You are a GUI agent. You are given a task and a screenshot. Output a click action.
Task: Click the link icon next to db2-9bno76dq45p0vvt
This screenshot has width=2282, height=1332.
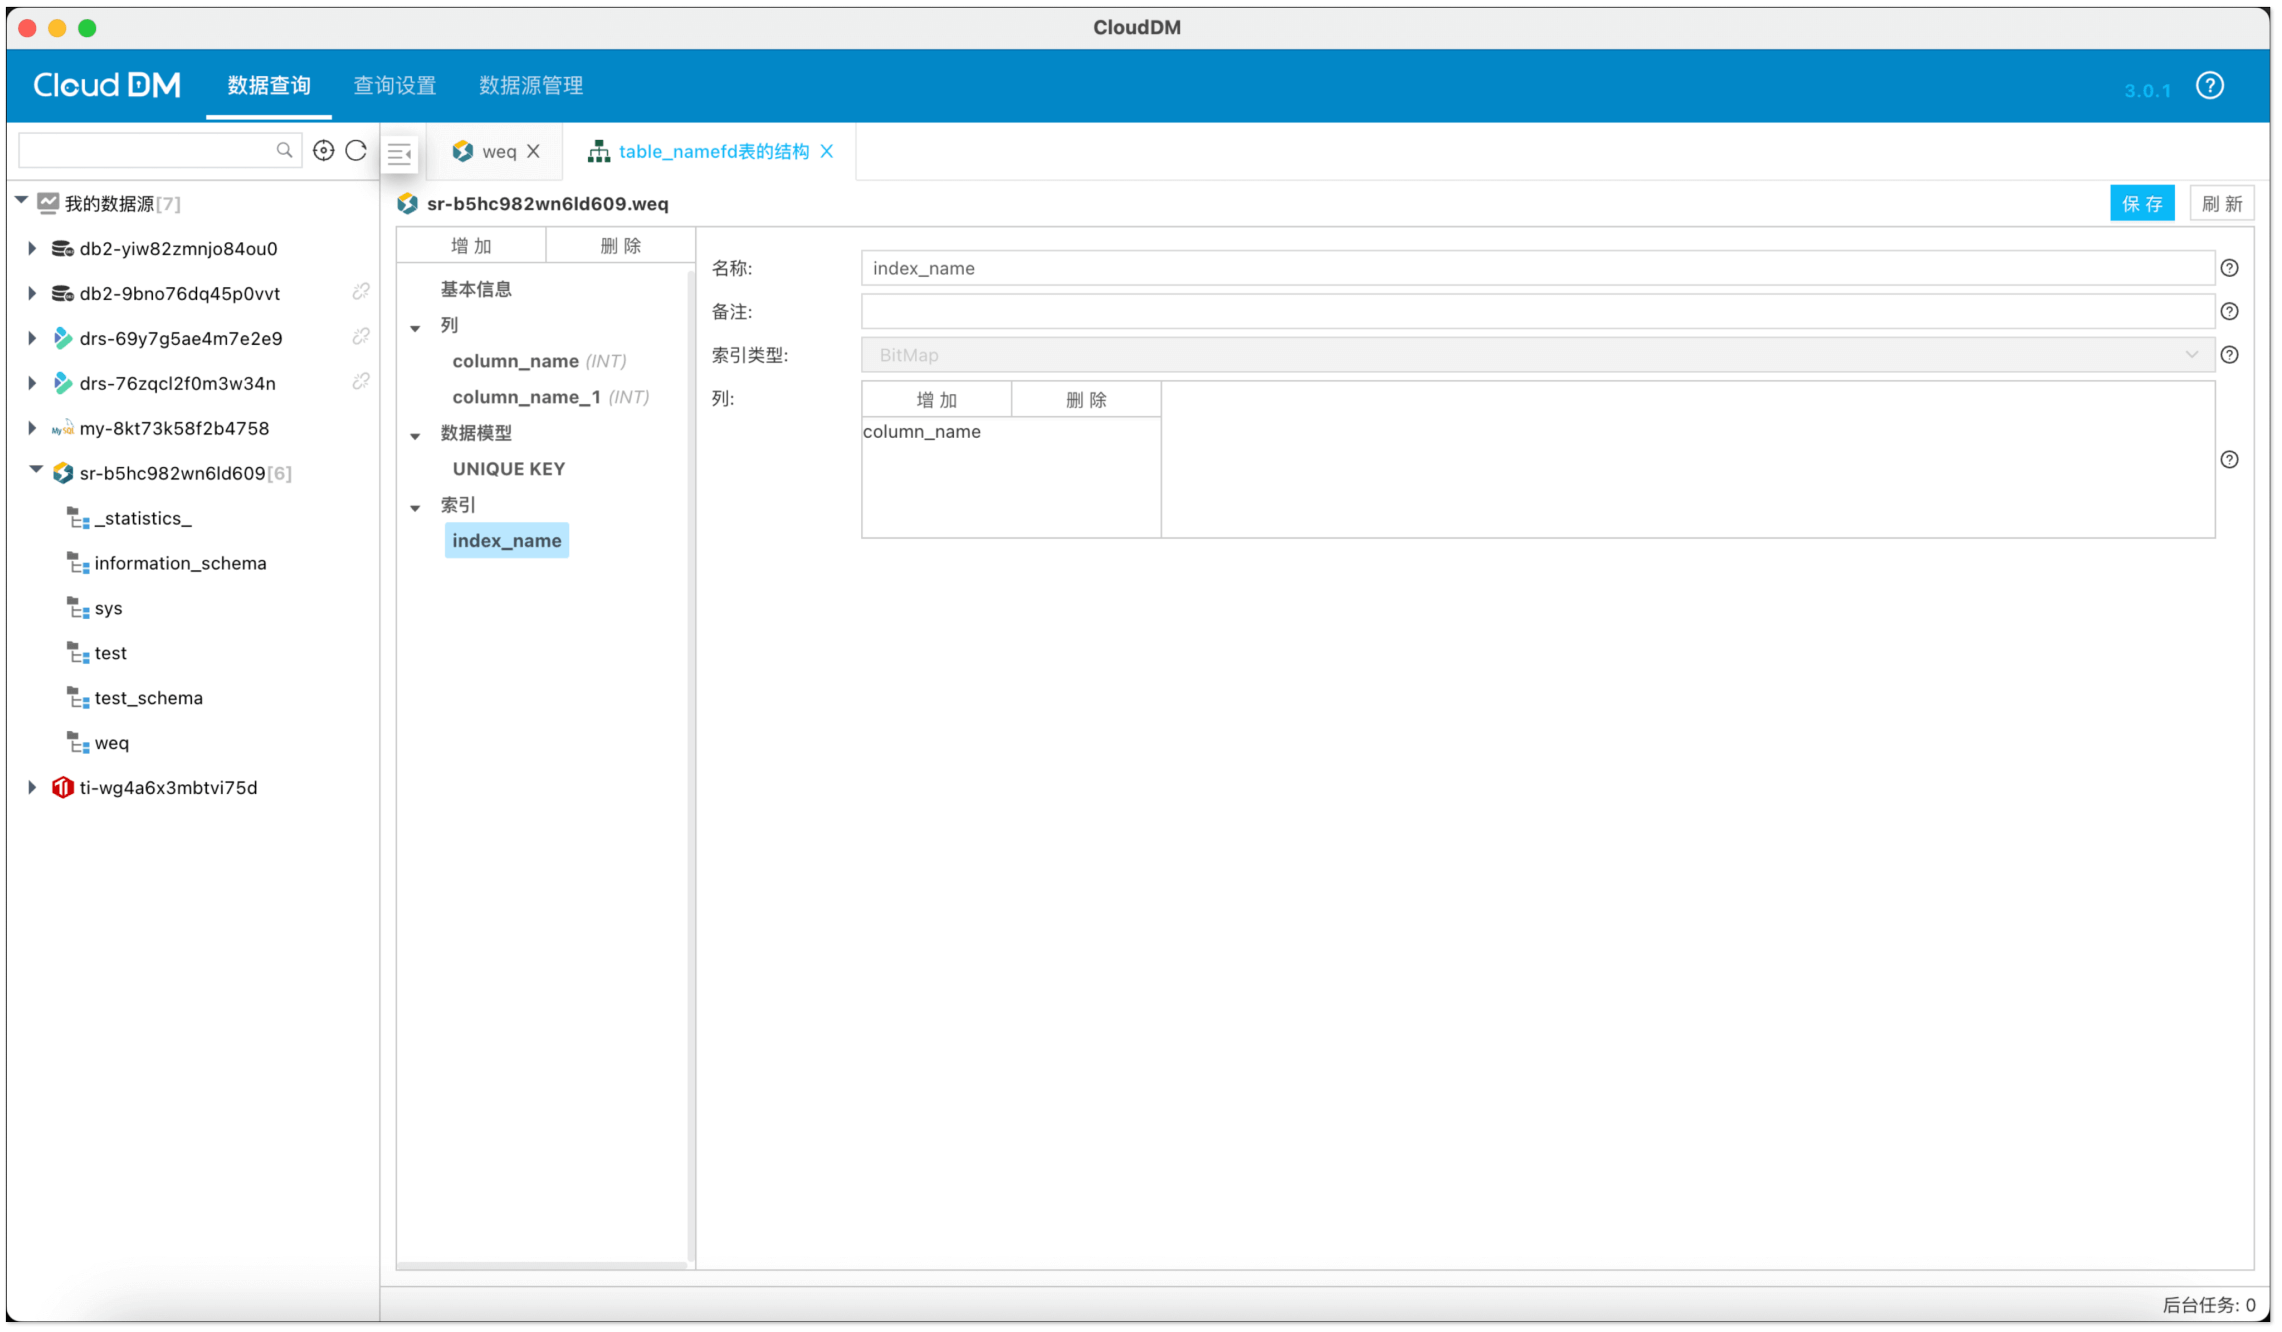(x=361, y=292)
